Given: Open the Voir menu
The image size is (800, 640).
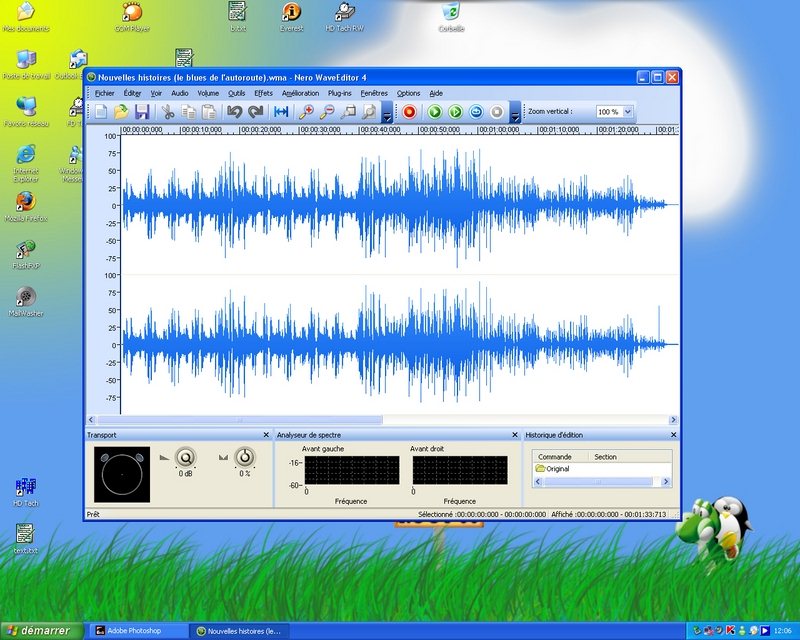Looking at the screenshot, I should click(156, 93).
